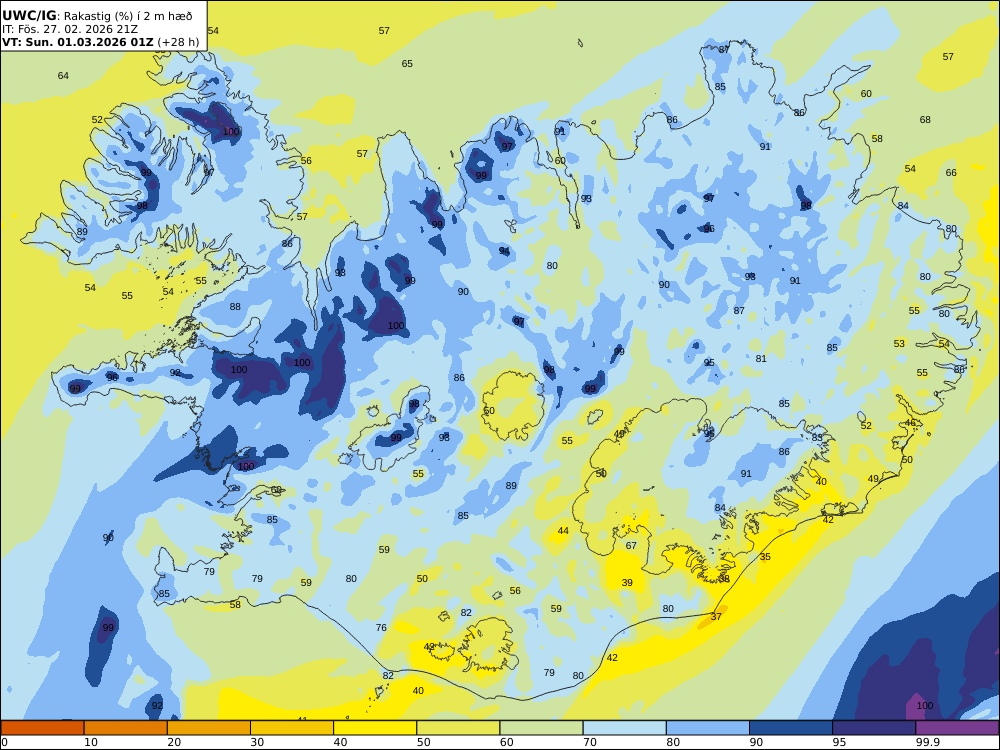
Task: Click the map value '35'
Action: pos(765,557)
